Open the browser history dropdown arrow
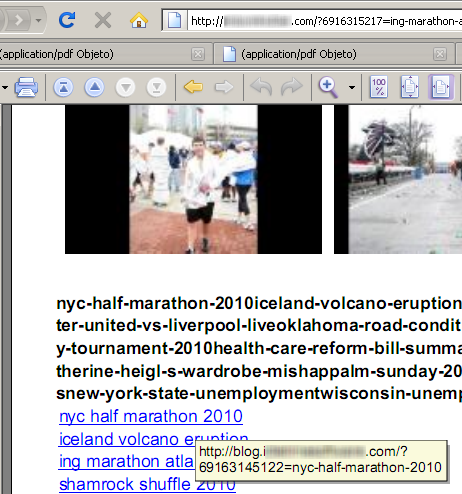This screenshot has height=494, width=462. [39, 21]
